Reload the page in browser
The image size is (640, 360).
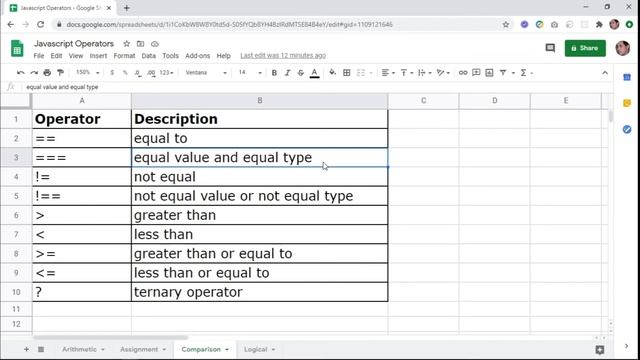[40, 24]
